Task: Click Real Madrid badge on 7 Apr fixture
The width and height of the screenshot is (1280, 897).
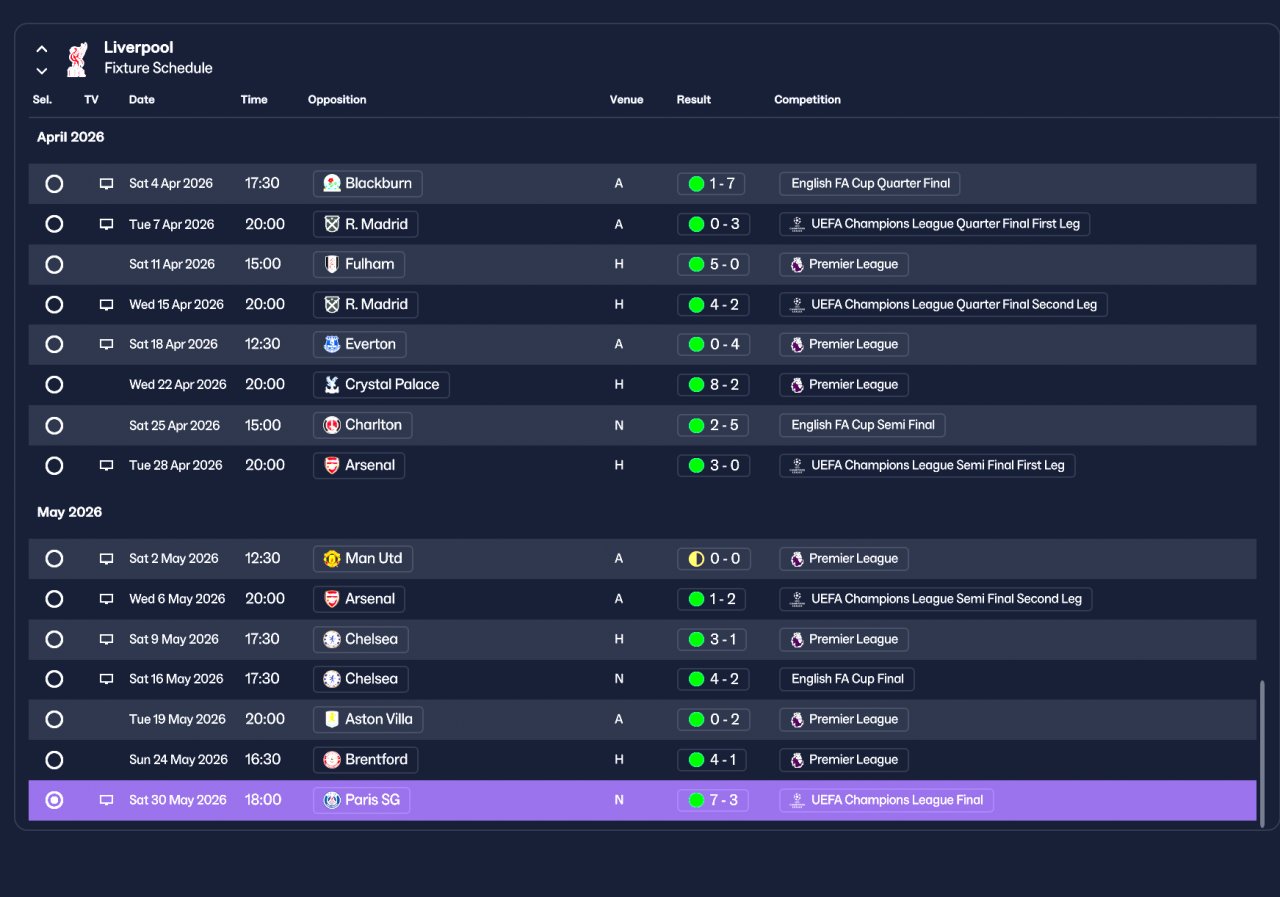Action: click(x=332, y=224)
